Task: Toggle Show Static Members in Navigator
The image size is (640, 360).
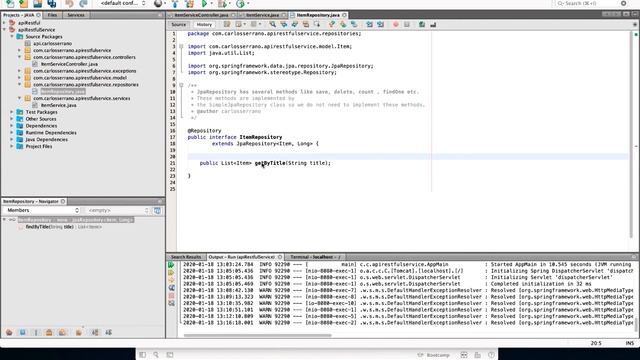Action: click(36, 332)
